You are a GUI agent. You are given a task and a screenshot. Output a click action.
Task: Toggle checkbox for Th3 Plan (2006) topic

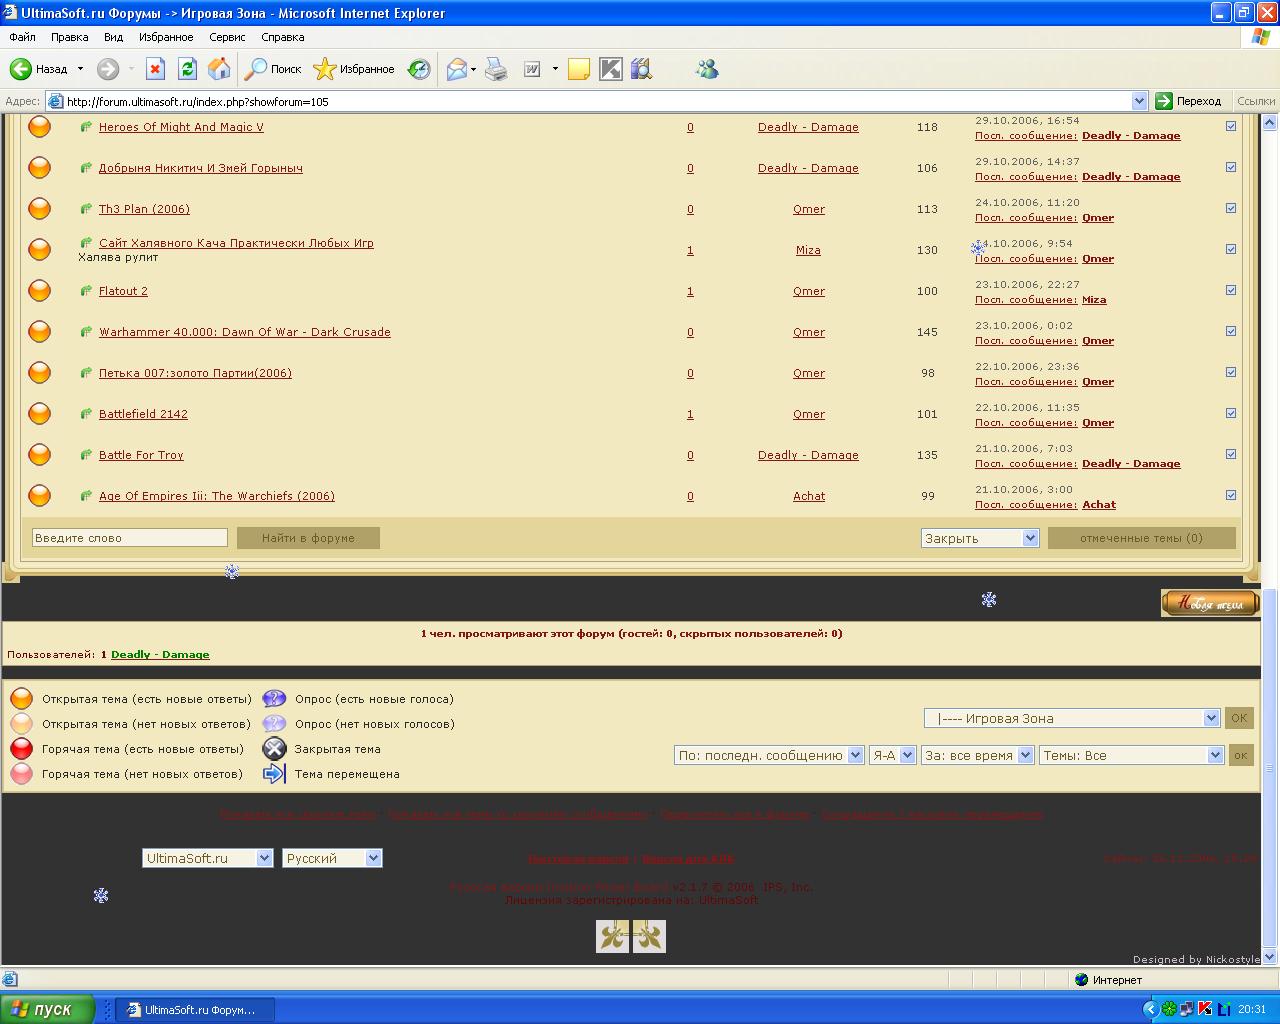coord(1231,208)
